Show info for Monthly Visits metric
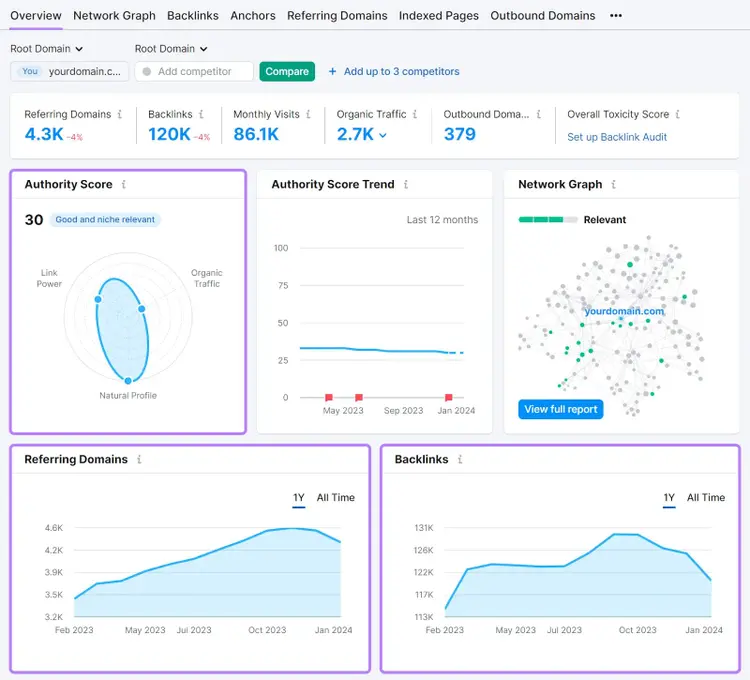The image size is (750, 680). pyautogui.click(x=308, y=114)
